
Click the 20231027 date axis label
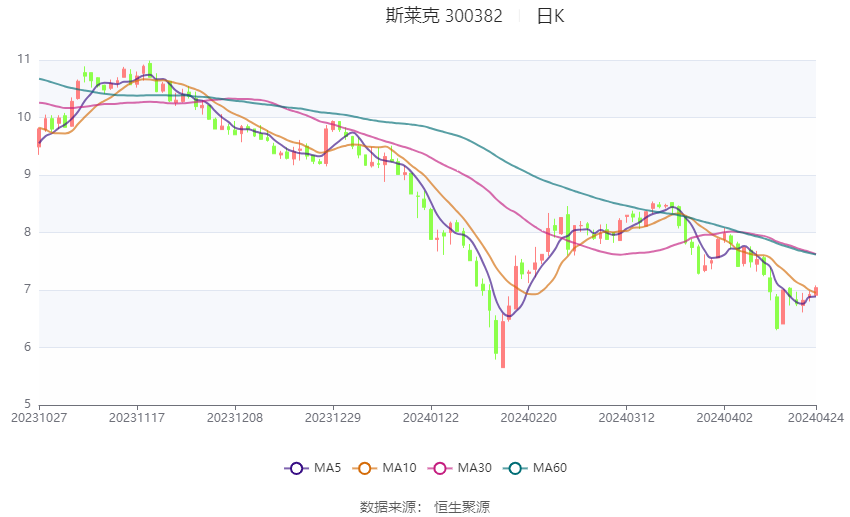(x=39, y=418)
